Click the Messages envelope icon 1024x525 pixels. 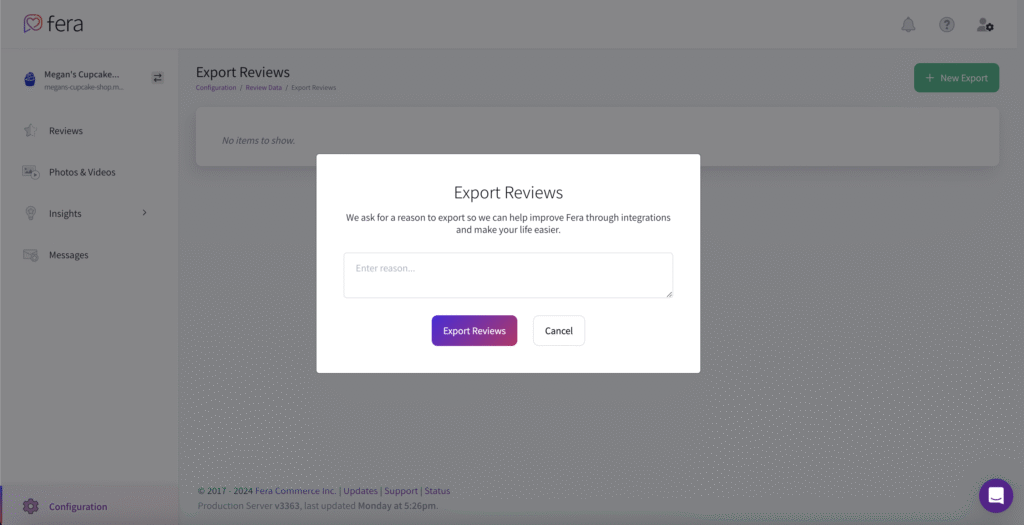click(31, 255)
